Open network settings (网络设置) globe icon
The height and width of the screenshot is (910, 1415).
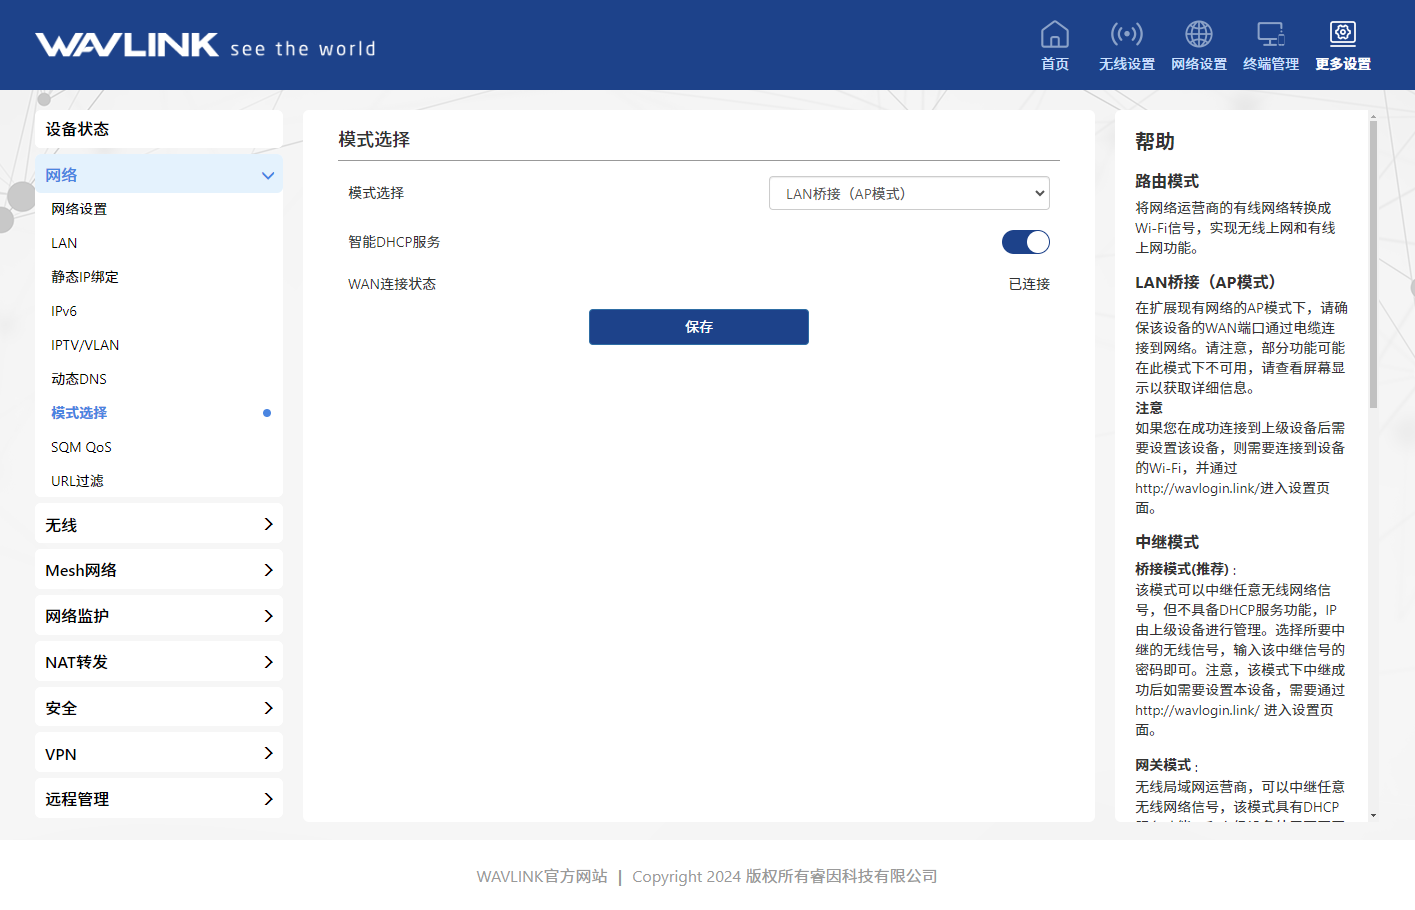click(x=1198, y=35)
